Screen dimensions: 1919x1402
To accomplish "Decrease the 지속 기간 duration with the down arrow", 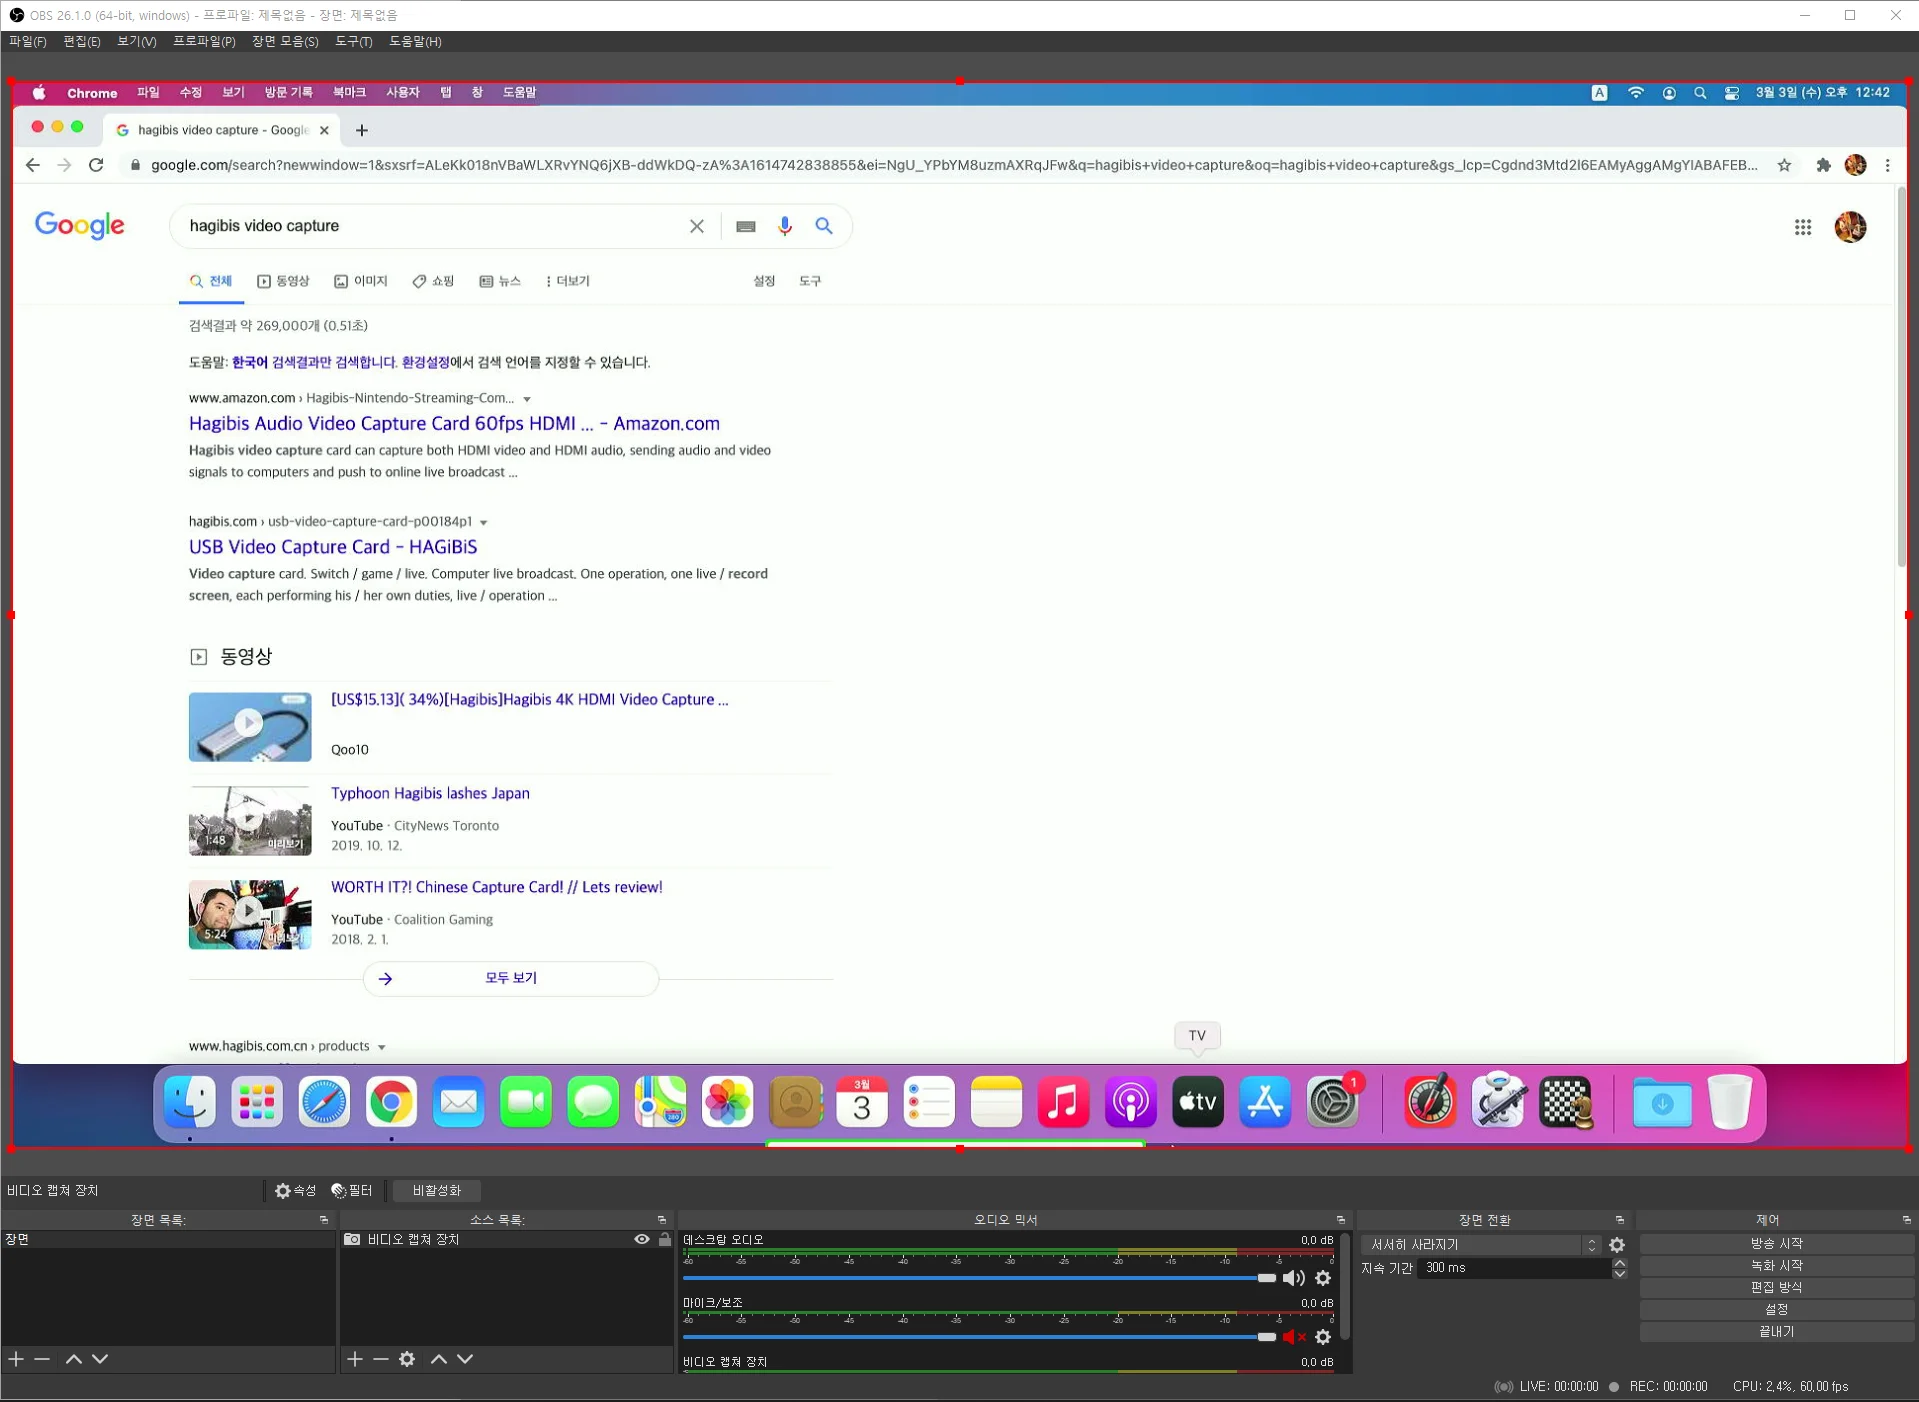I will [1620, 1274].
